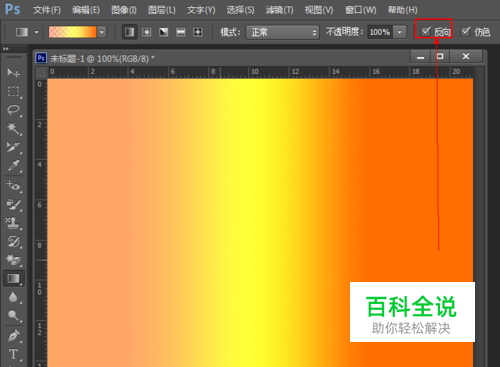Toggle the 反向 reverse checkbox

pyautogui.click(x=426, y=32)
